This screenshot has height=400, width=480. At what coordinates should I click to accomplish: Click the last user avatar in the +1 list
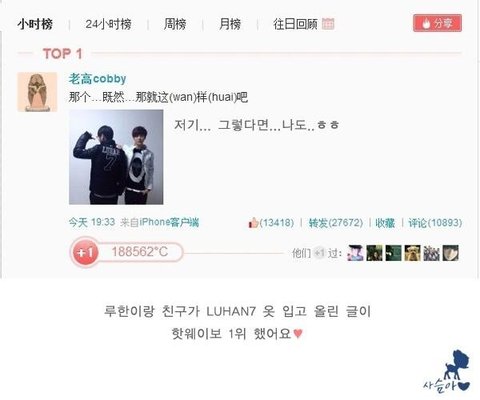click(x=451, y=253)
